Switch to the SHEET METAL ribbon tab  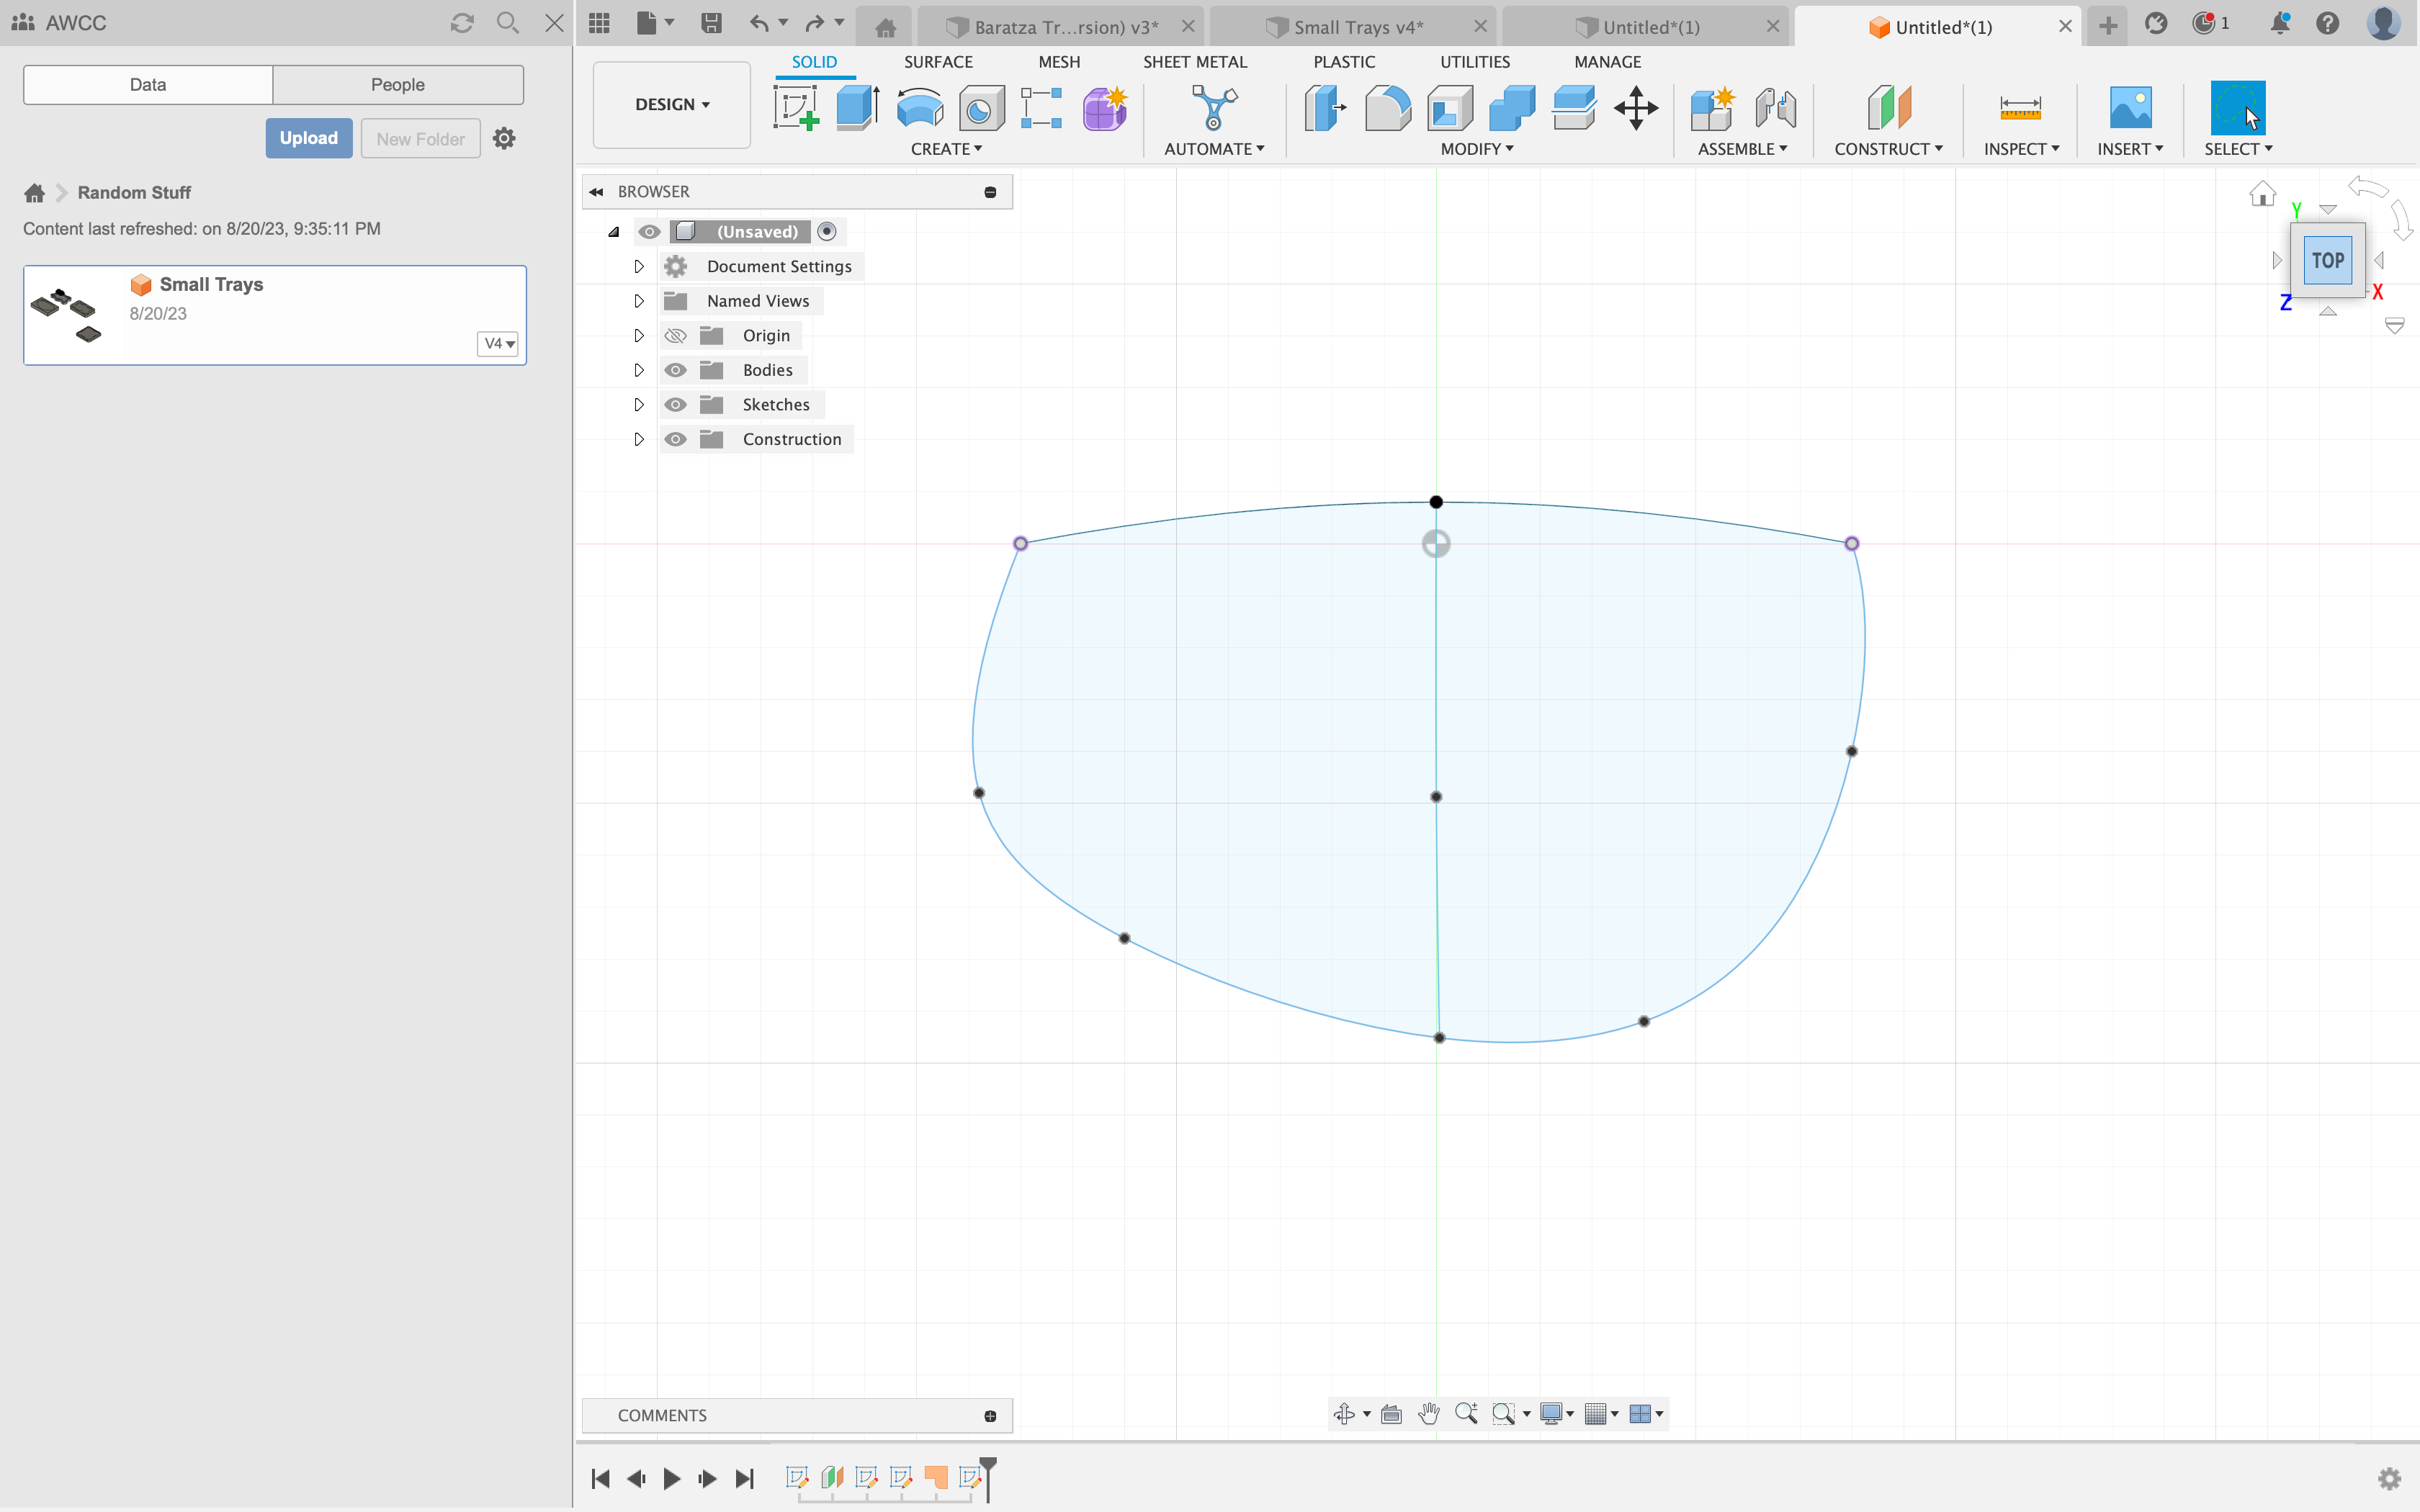(x=1195, y=62)
